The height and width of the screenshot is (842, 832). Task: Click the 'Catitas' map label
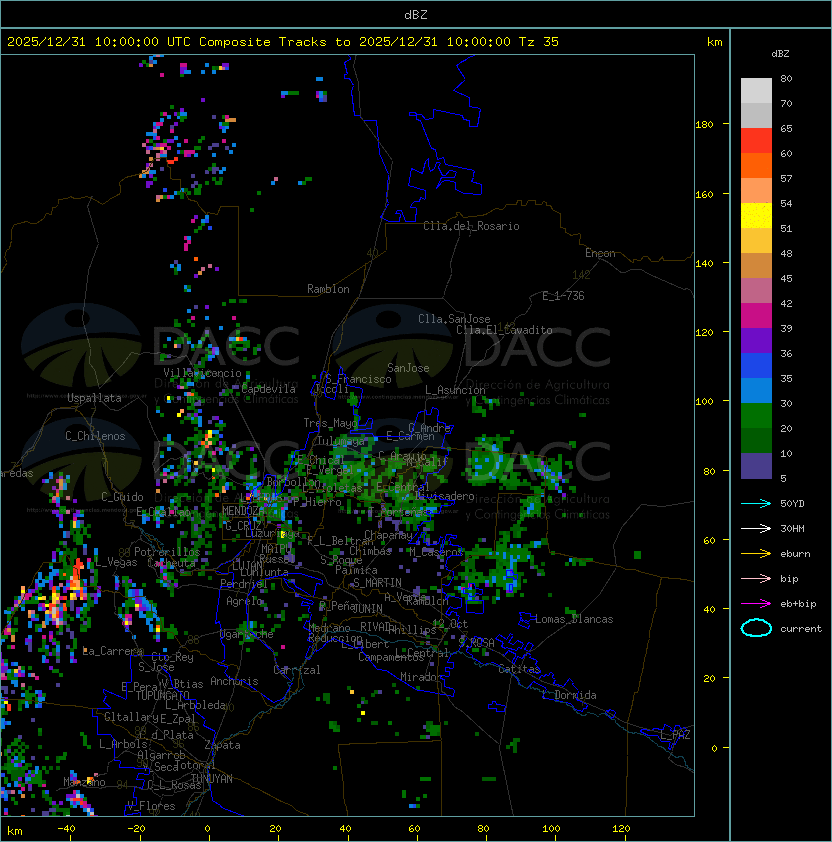[x=519, y=669]
